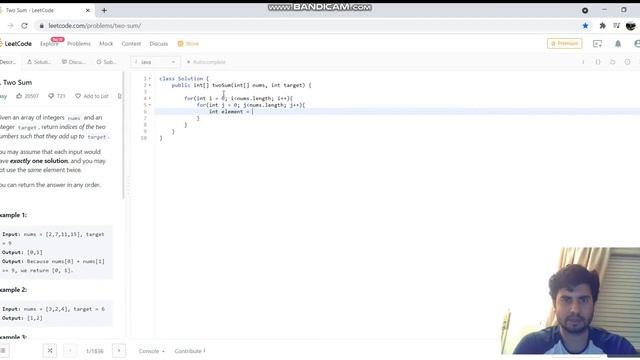The height and width of the screenshot is (360, 640).
Task: Click the outer for loop over i line
Action: click(x=238, y=98)
